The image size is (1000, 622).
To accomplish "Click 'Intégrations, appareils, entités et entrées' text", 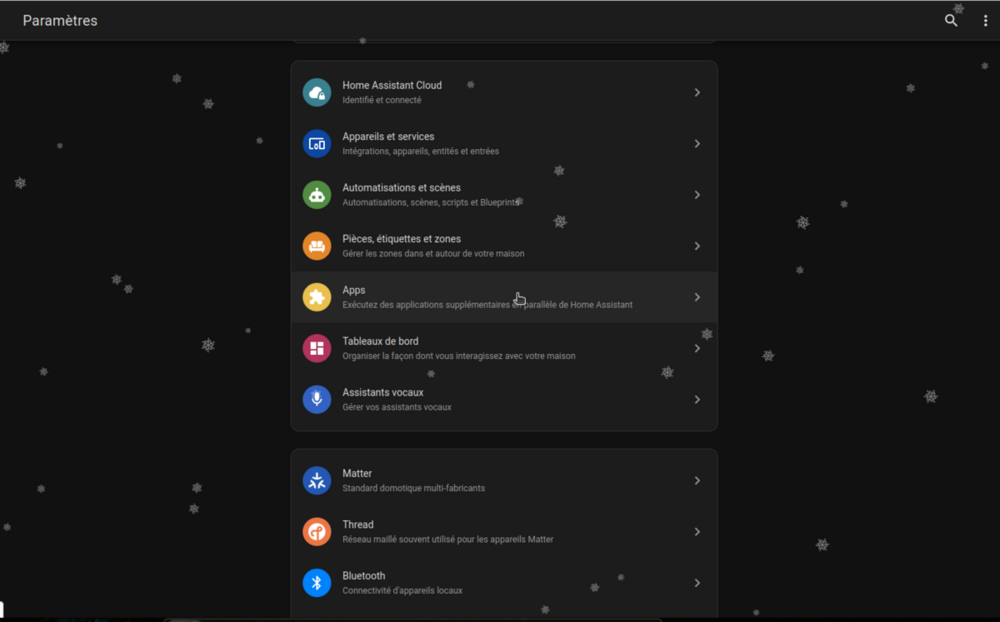I will tap(420, 151).
